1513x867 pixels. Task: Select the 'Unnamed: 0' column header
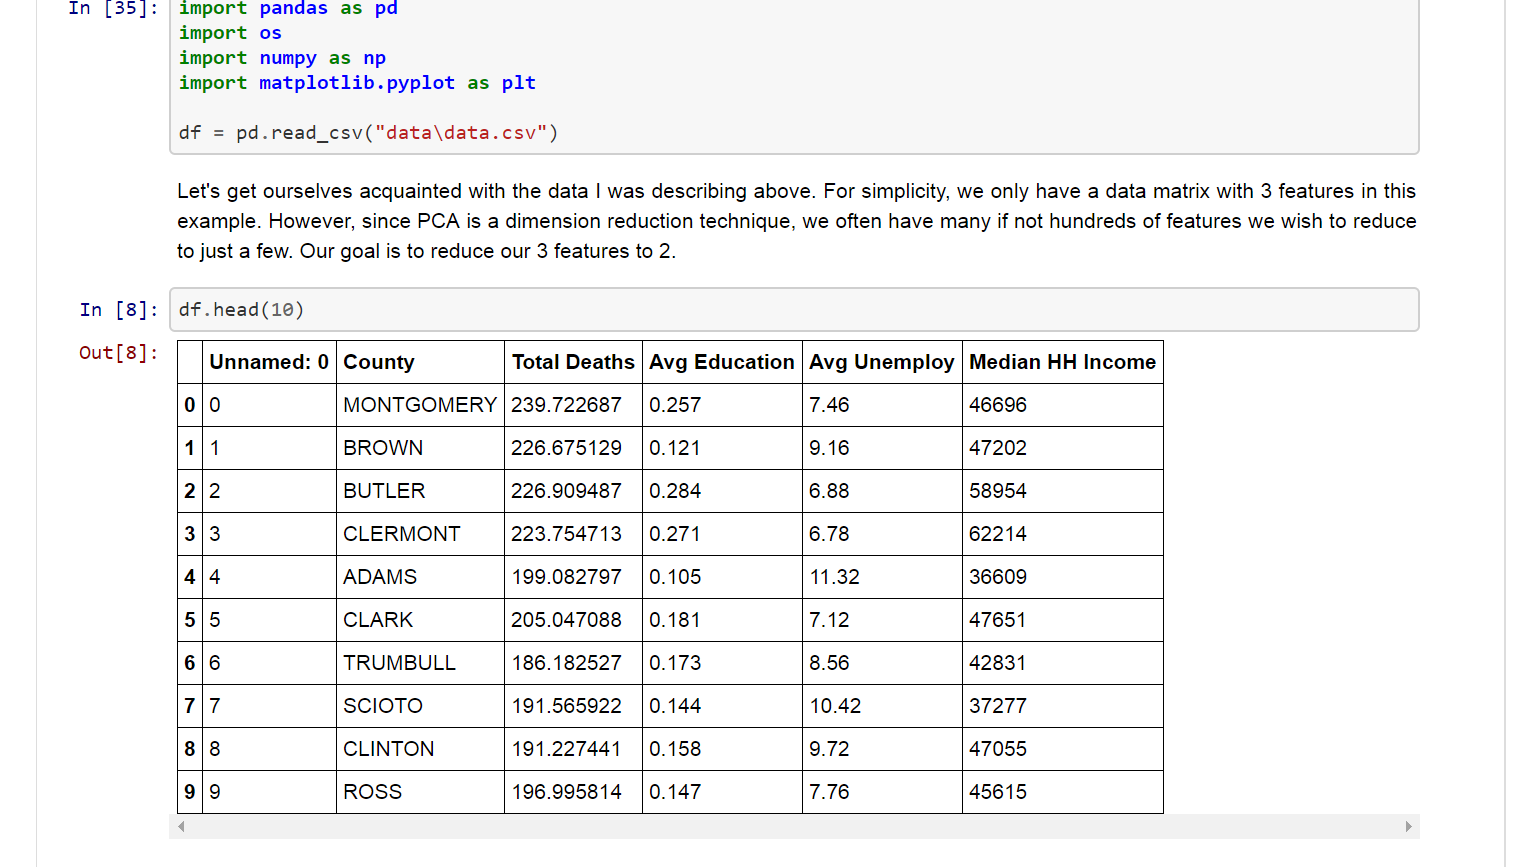coord(269,362)
